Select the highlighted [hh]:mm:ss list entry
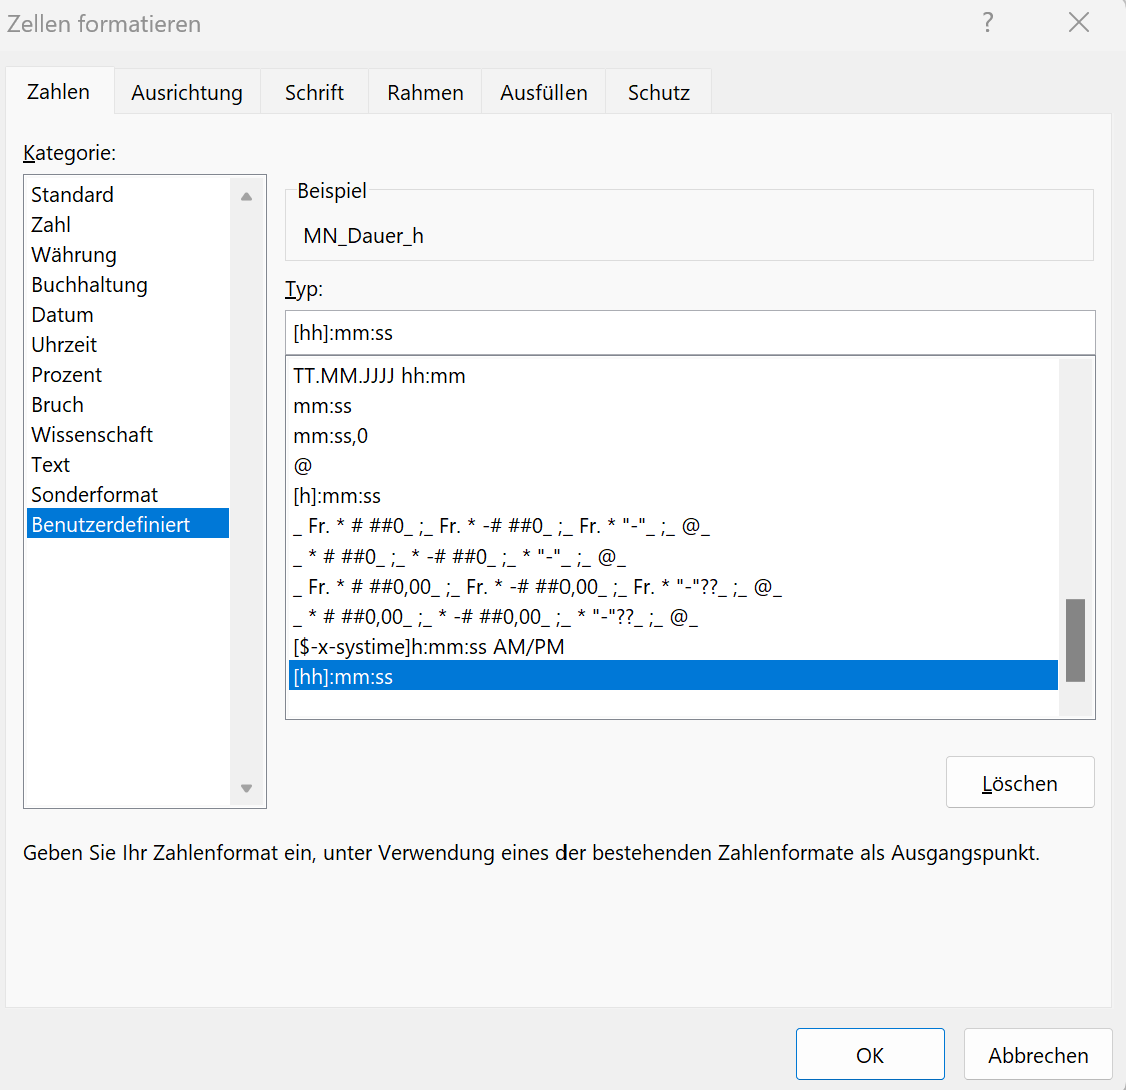This screenshot has height=1090, width=1126. click(x=673, y=676)
